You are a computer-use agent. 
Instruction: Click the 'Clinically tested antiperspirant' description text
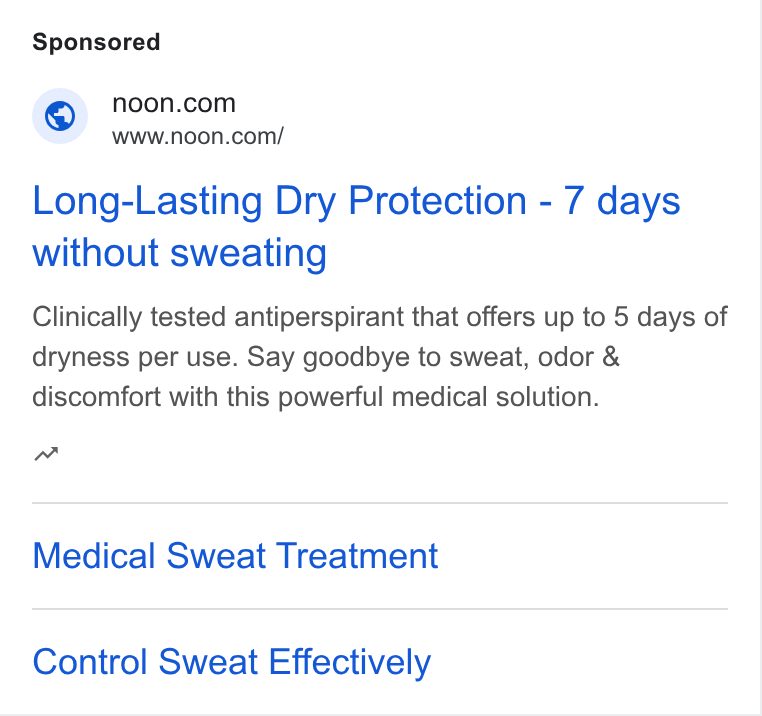(x=218, y=317)
